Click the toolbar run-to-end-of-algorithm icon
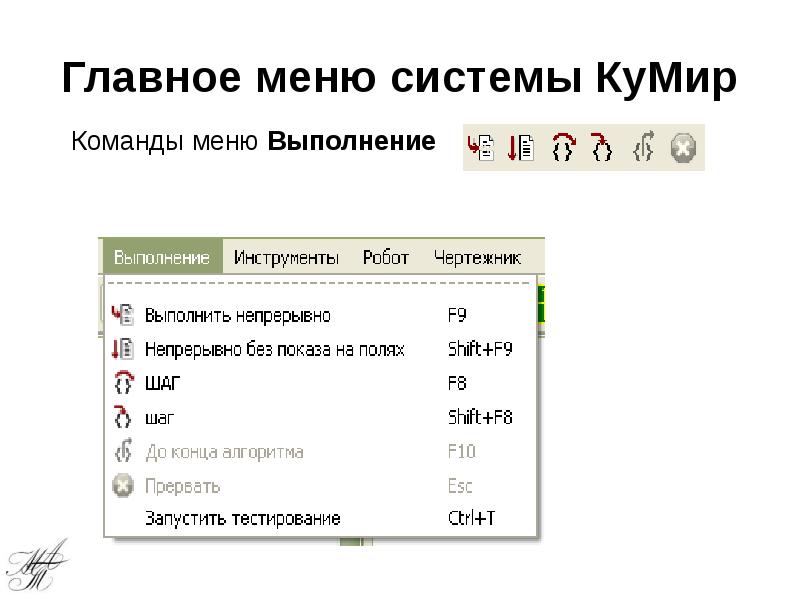The image size is (800, 600). (643, 147)
